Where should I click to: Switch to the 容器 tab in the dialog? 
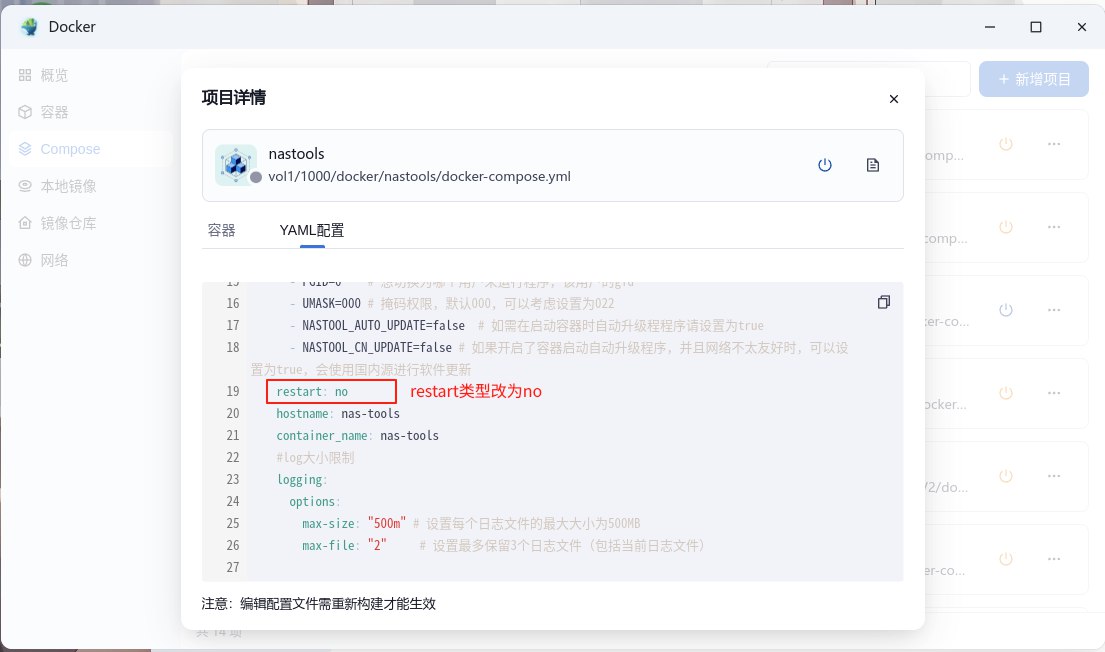221,230
